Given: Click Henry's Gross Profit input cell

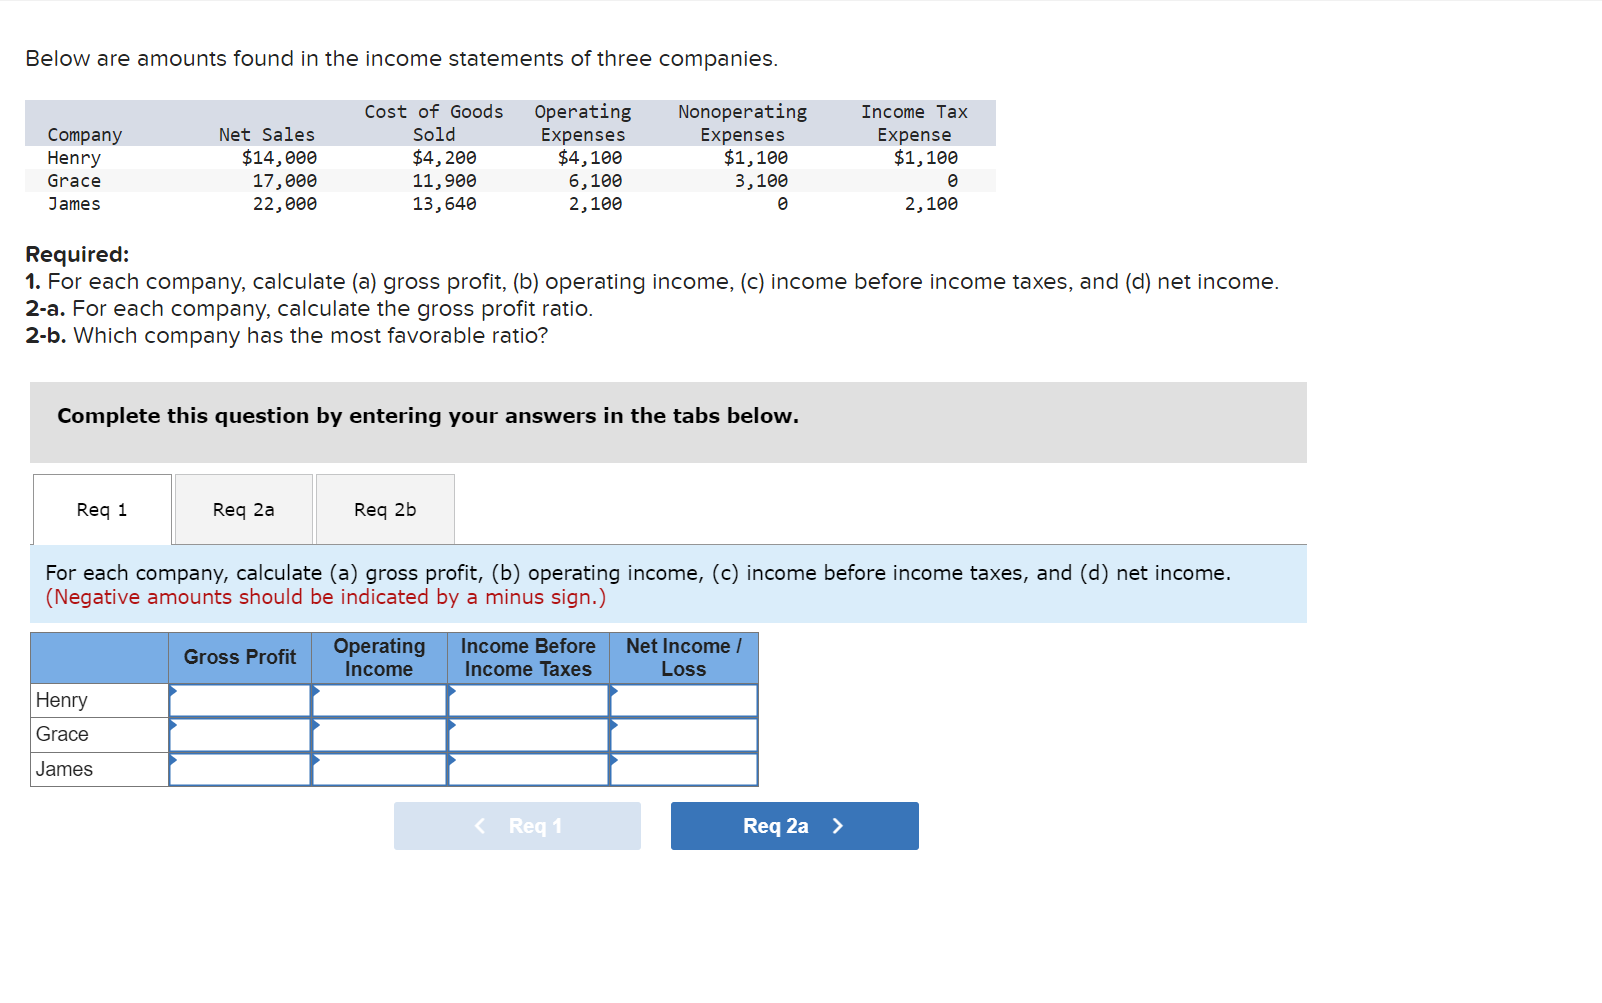Looking at the screenshot, I should [x=243, y=700].
